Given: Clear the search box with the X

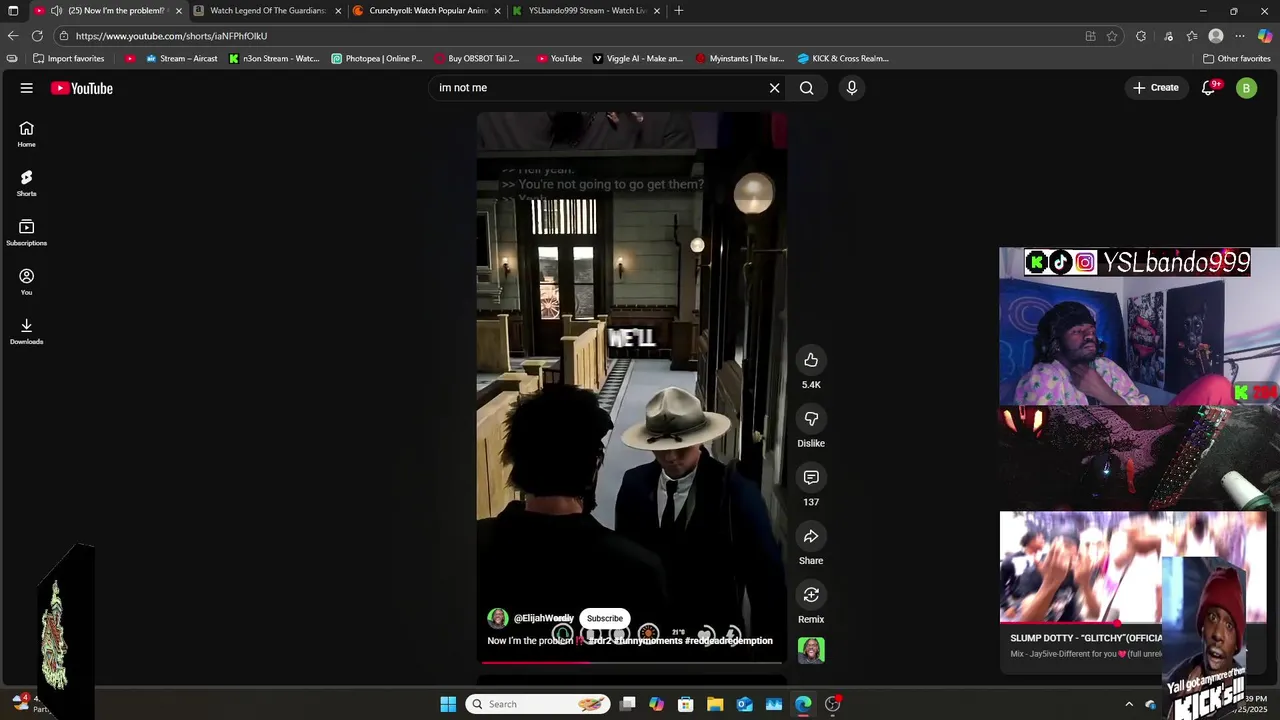Looking at the screenshot, I should (774, 88).
